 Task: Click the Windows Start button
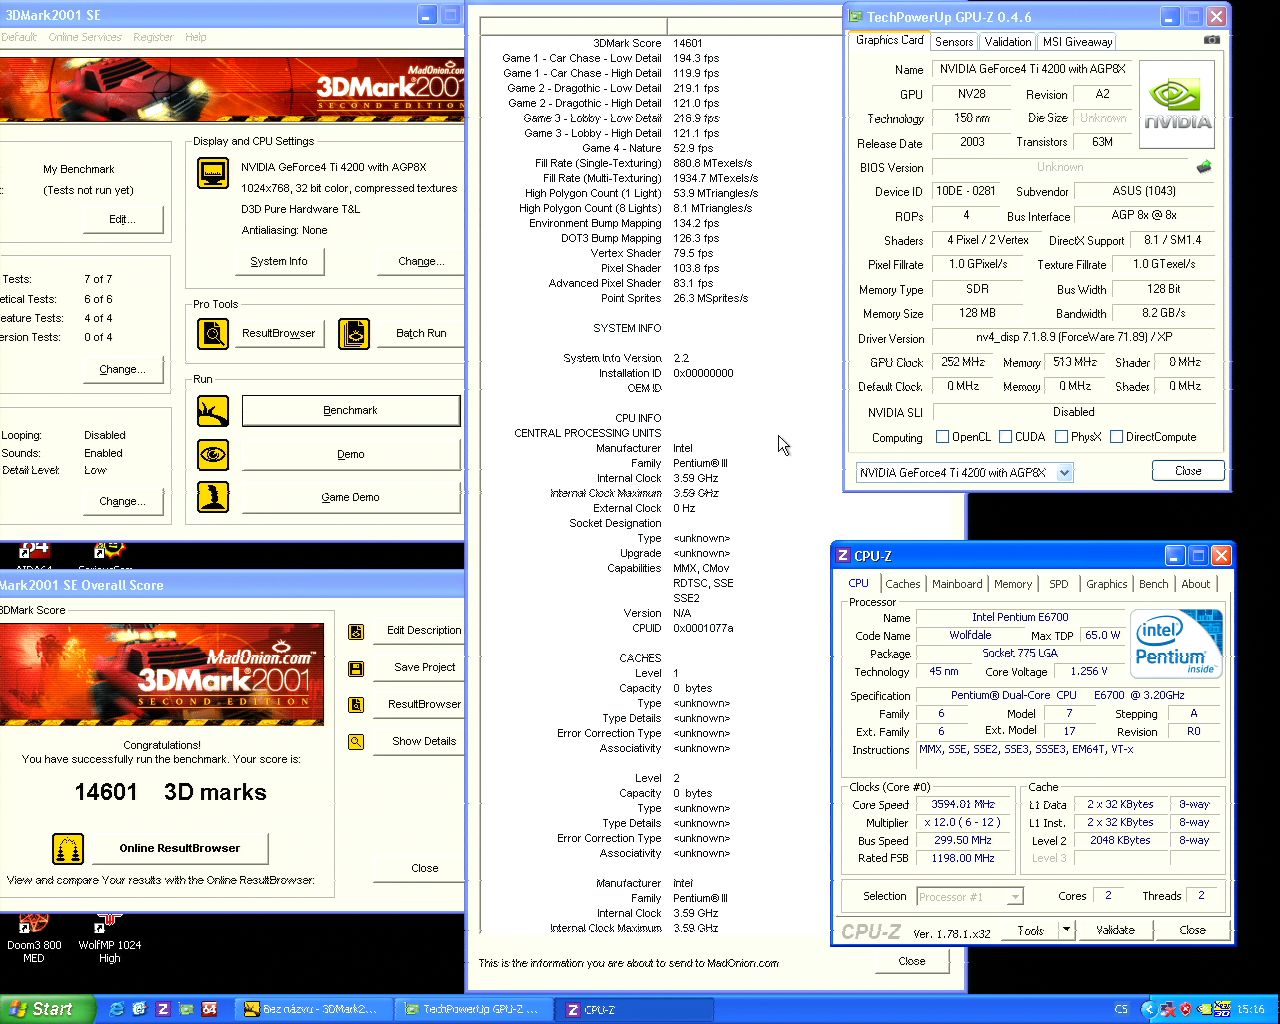47,1009
